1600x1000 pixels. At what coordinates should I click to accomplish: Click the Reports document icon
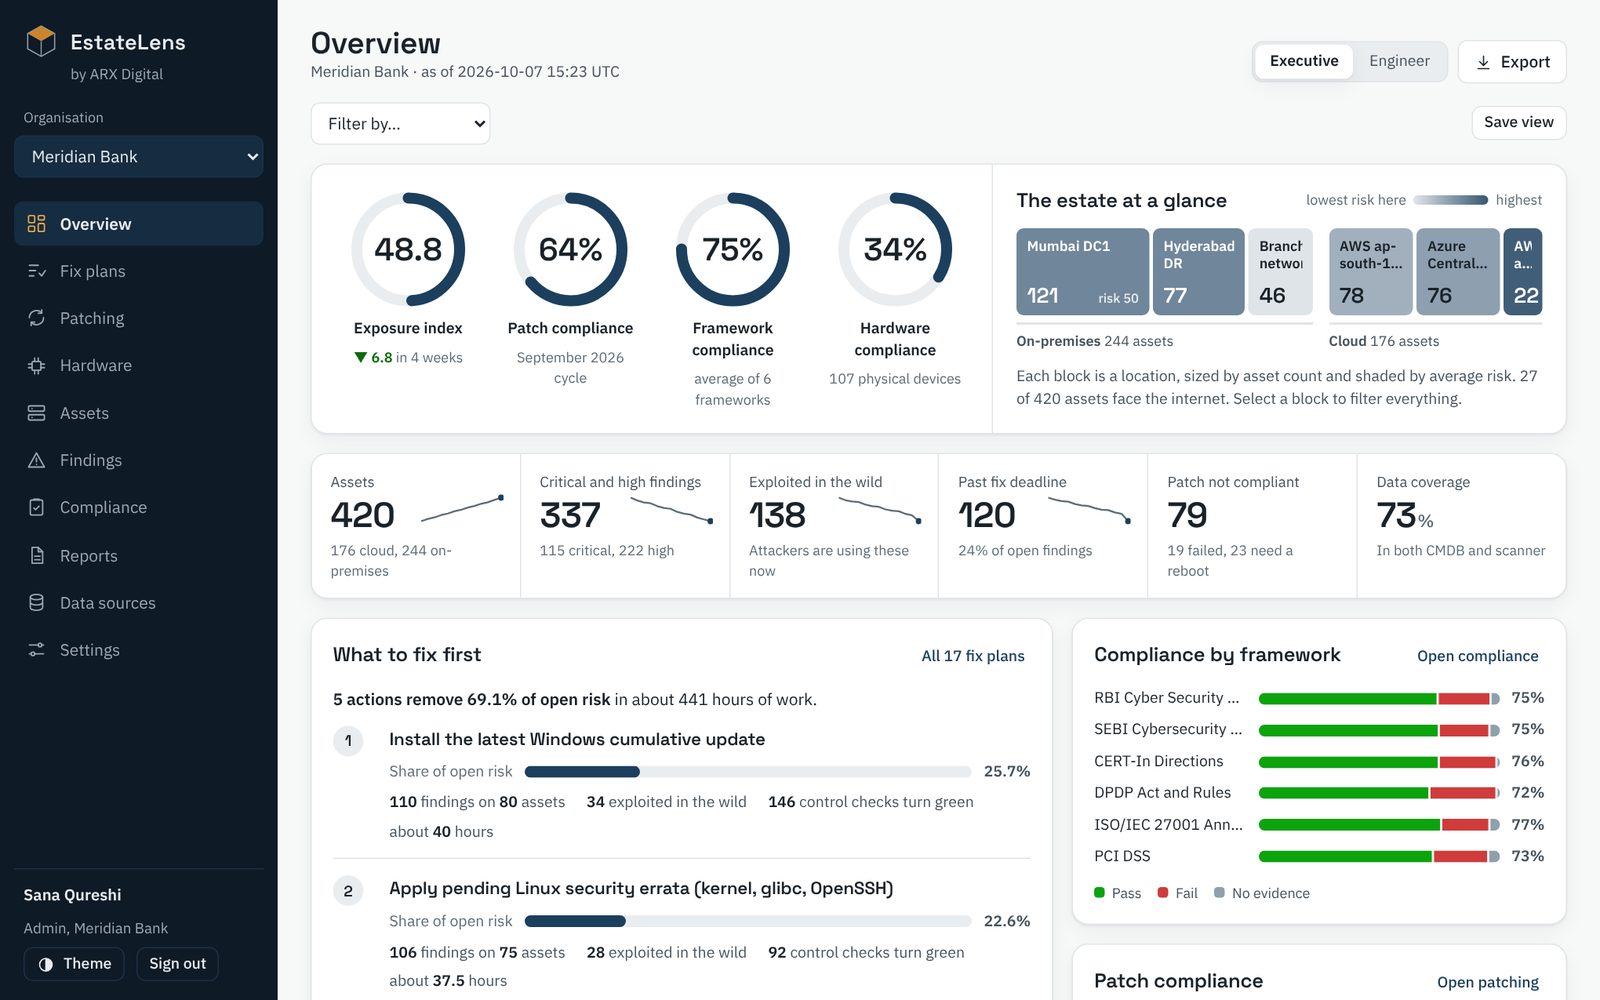37,555
